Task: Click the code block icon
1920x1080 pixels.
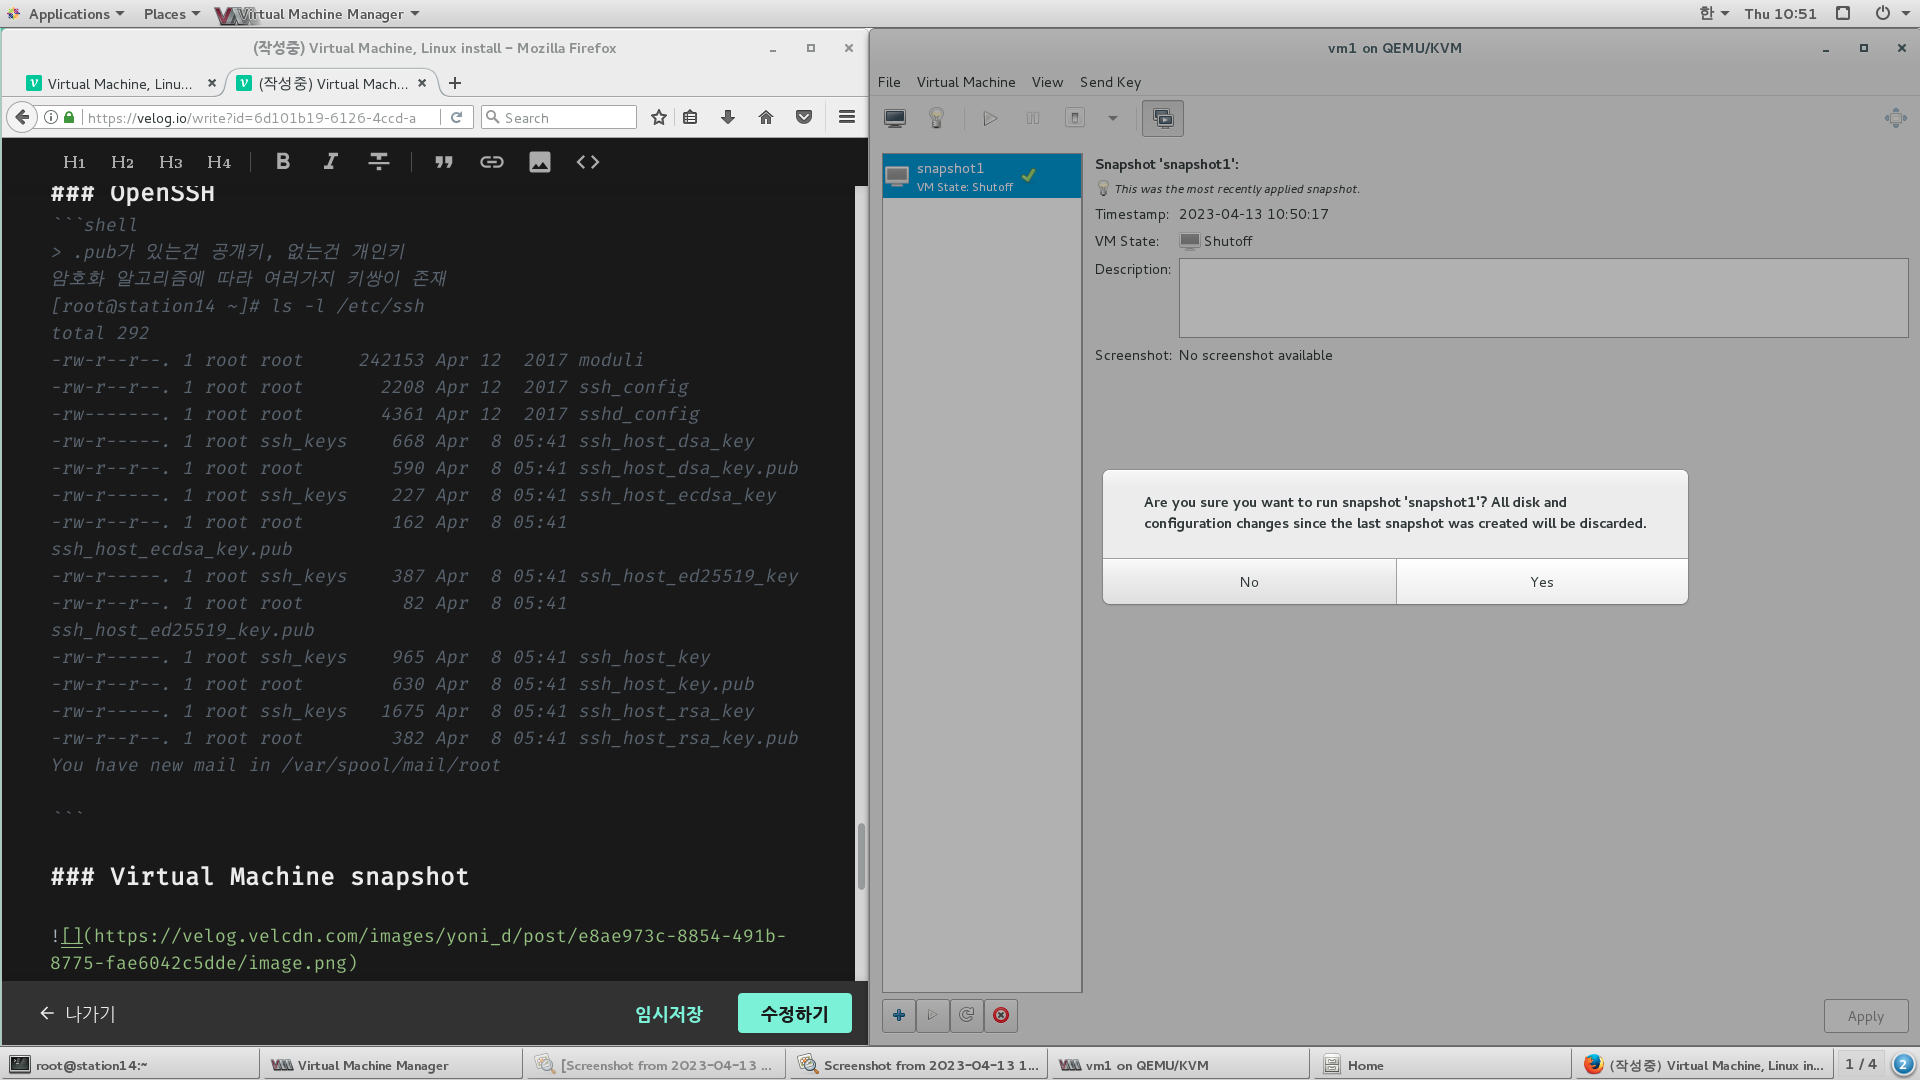Action: pyautogui.click(x=587, y=162)
